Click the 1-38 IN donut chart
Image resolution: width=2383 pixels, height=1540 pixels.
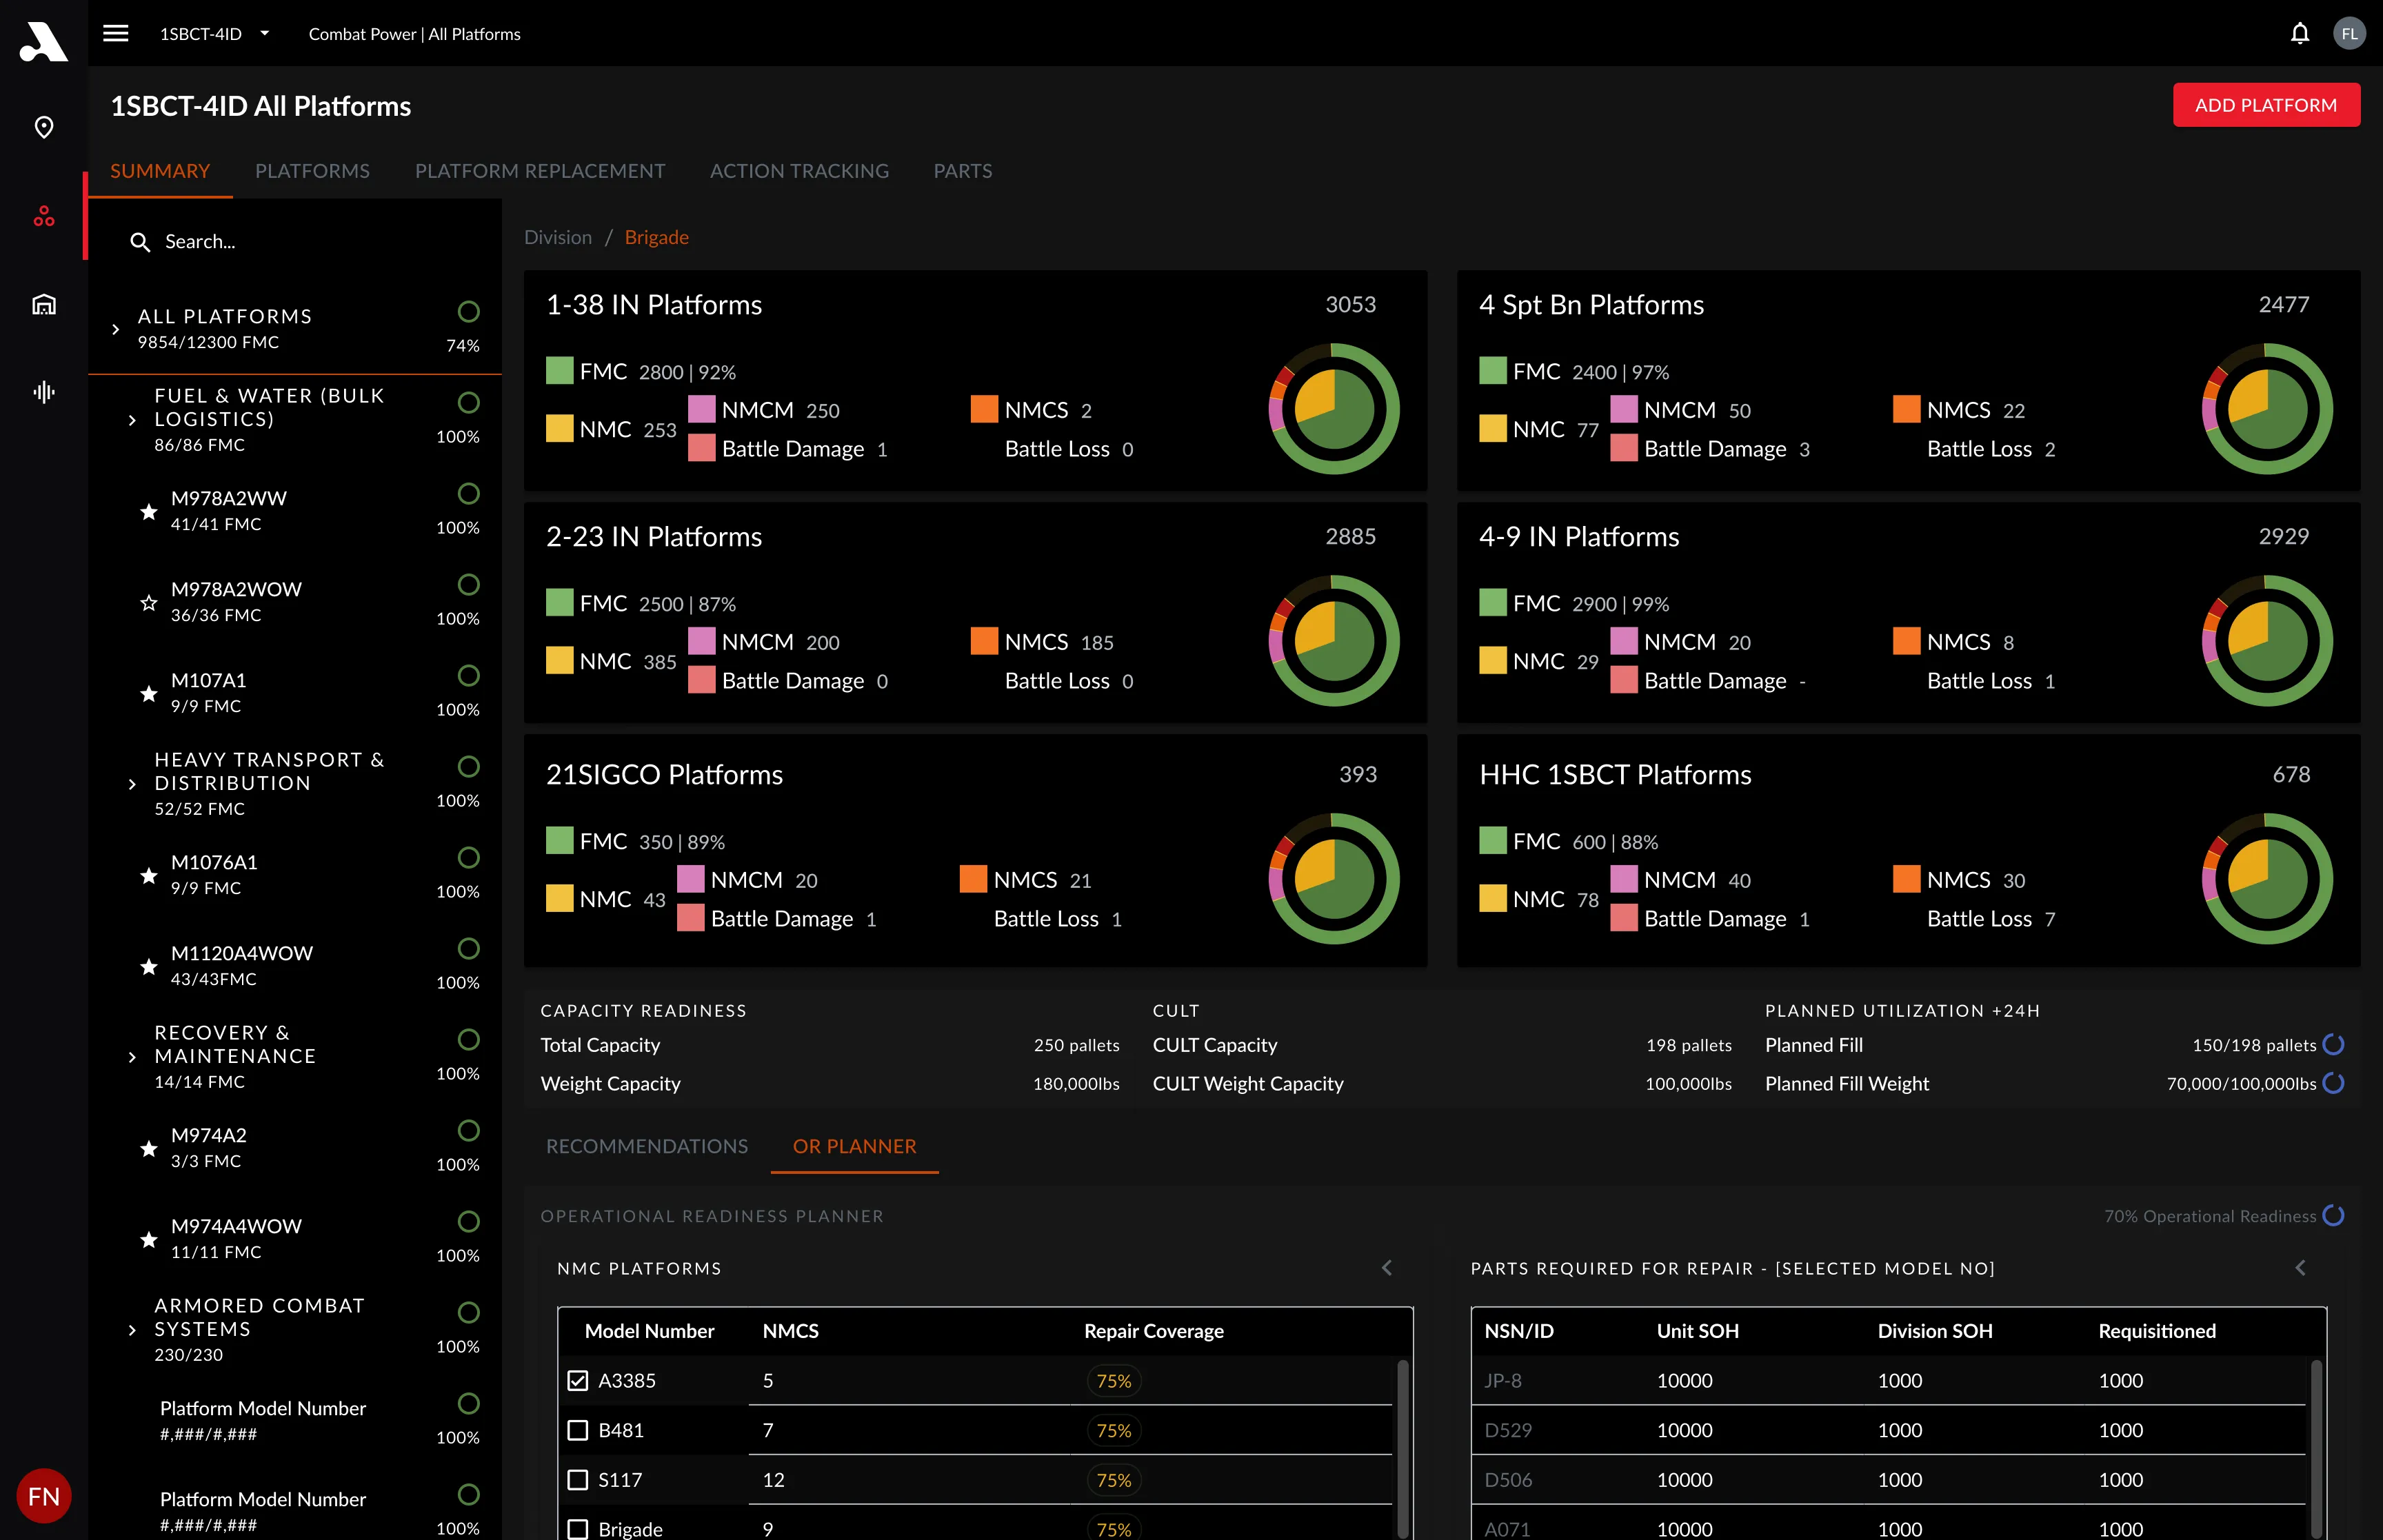pos(1334,409)
